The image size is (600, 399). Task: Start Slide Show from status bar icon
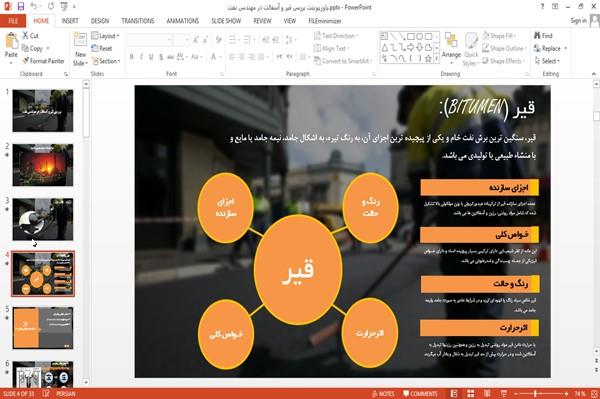tap(504, 394)
